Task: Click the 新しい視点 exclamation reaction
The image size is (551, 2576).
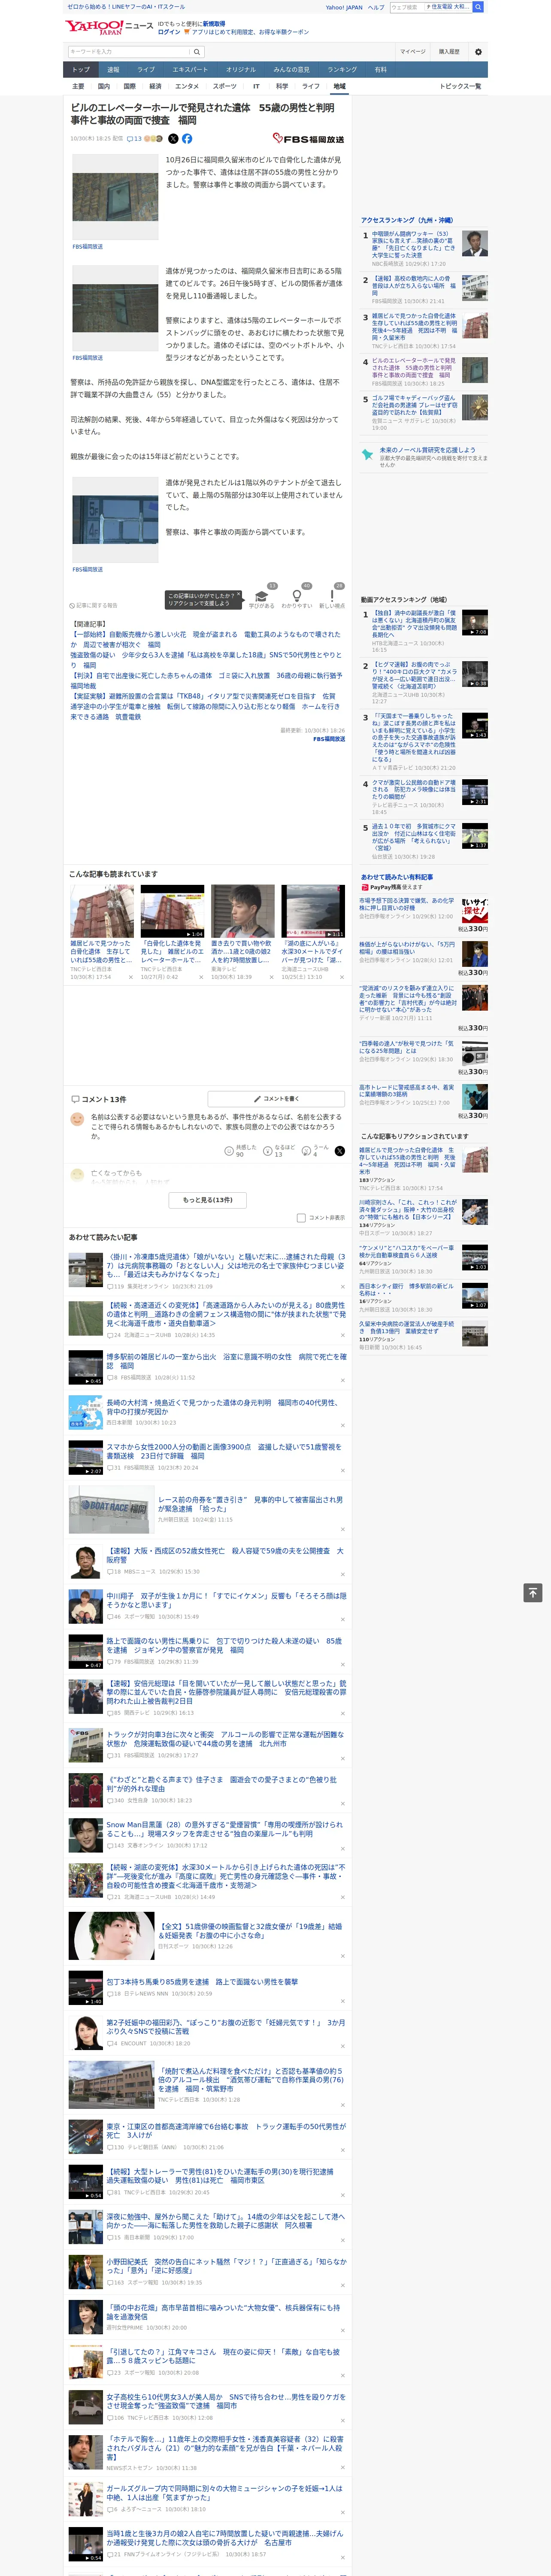Action: coord(332,596)
